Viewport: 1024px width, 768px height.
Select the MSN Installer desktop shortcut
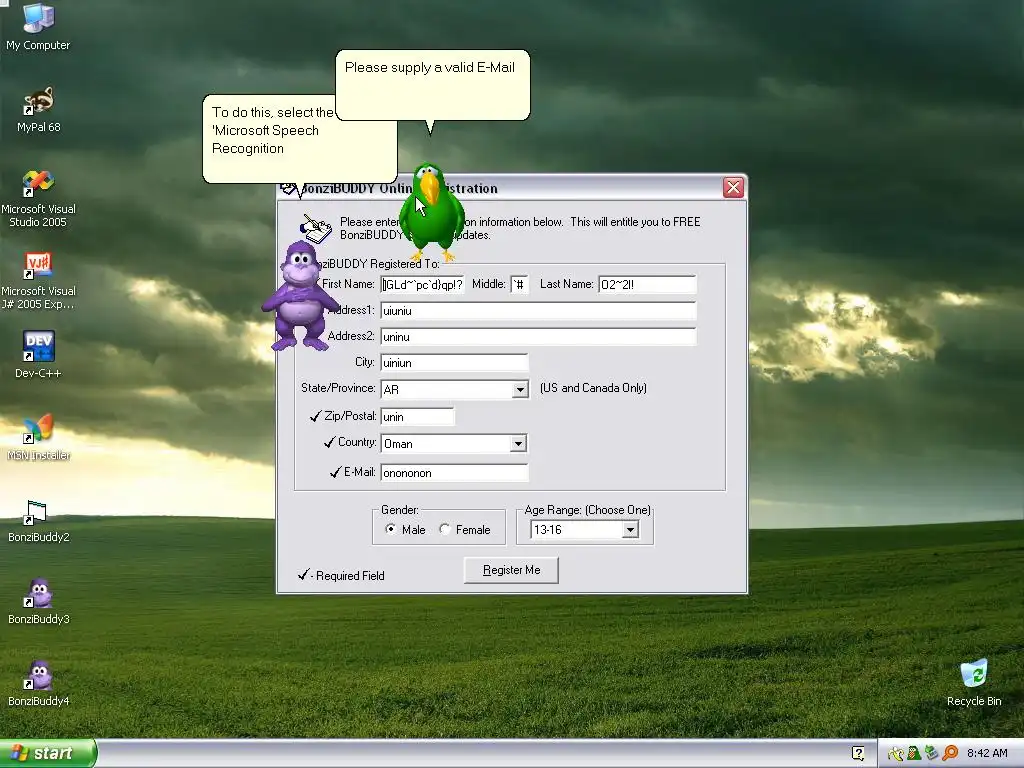[38, 437]
